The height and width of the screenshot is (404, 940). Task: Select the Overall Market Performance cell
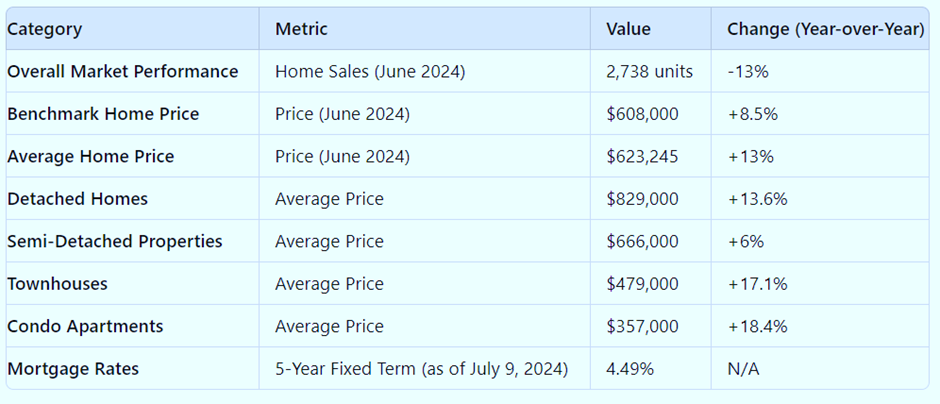tap(122, 72)
